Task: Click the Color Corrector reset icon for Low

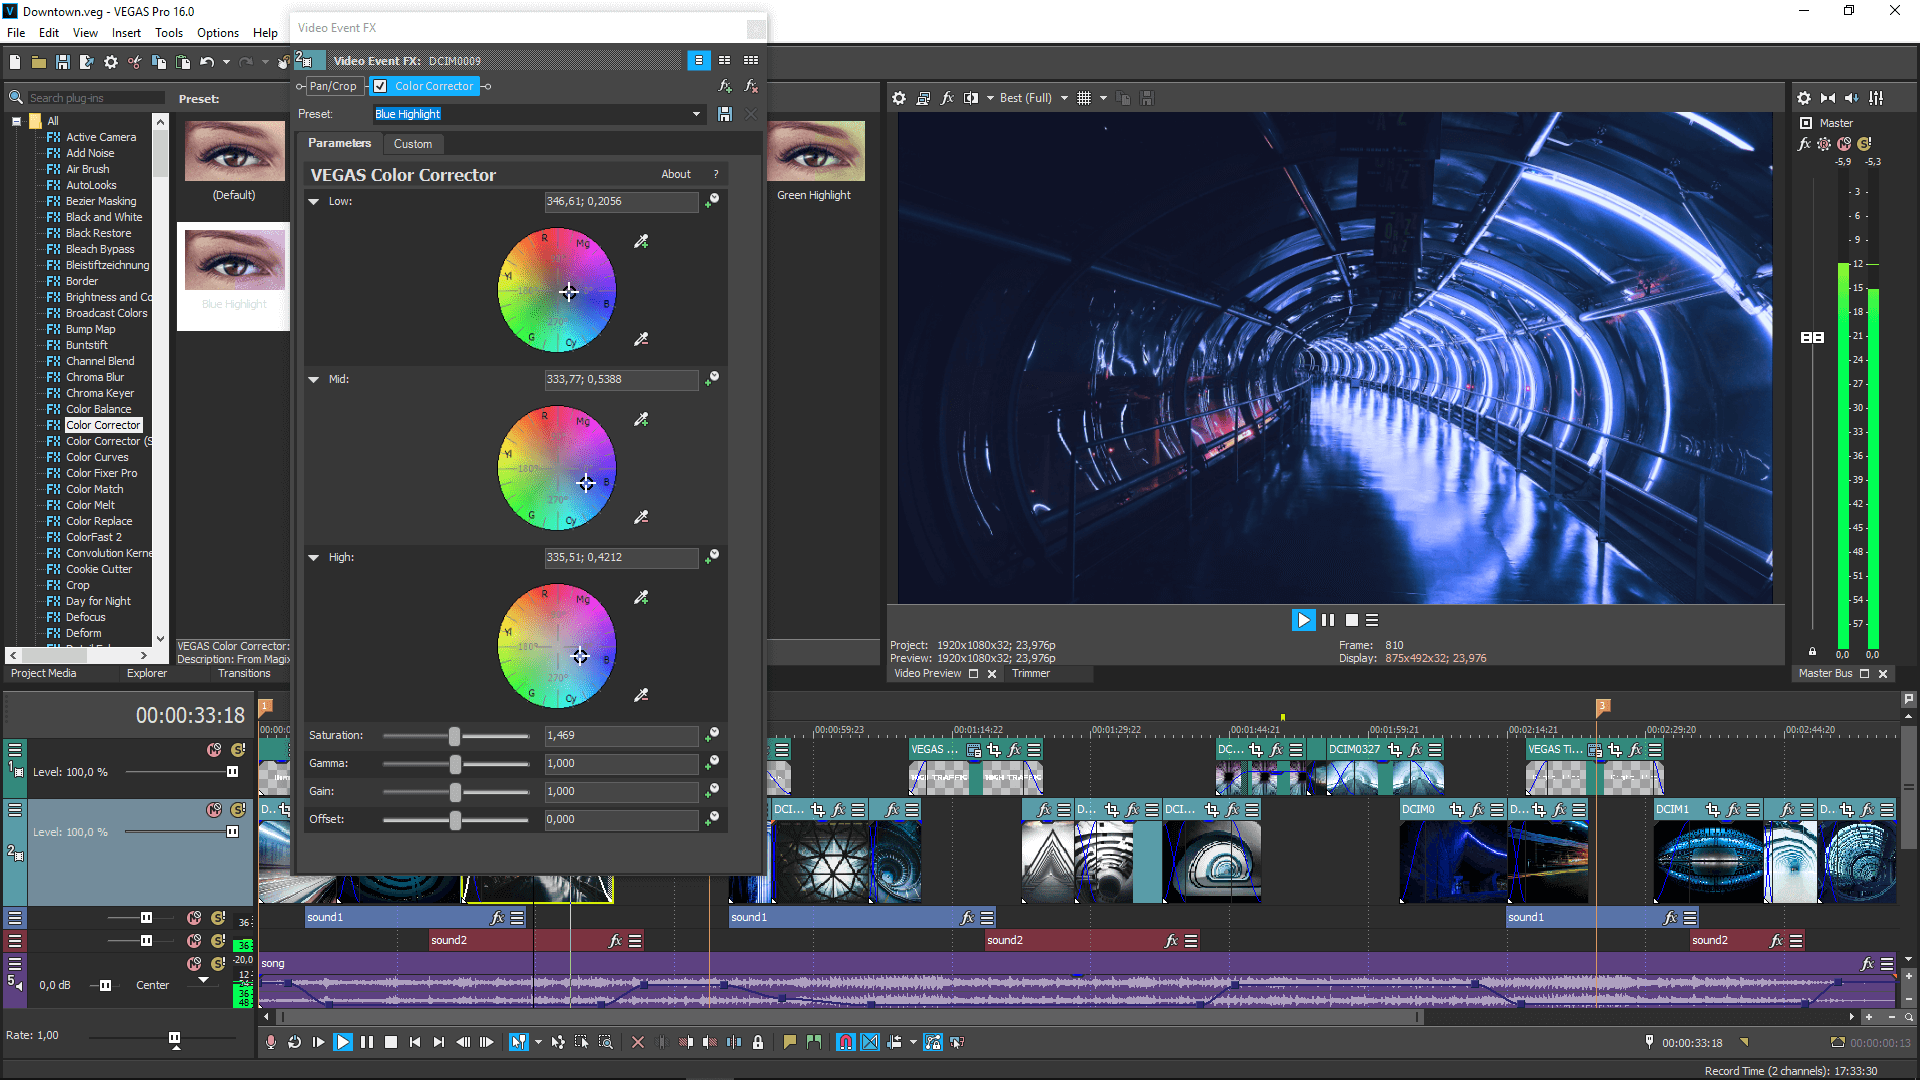Action: (x=713, y=200)
